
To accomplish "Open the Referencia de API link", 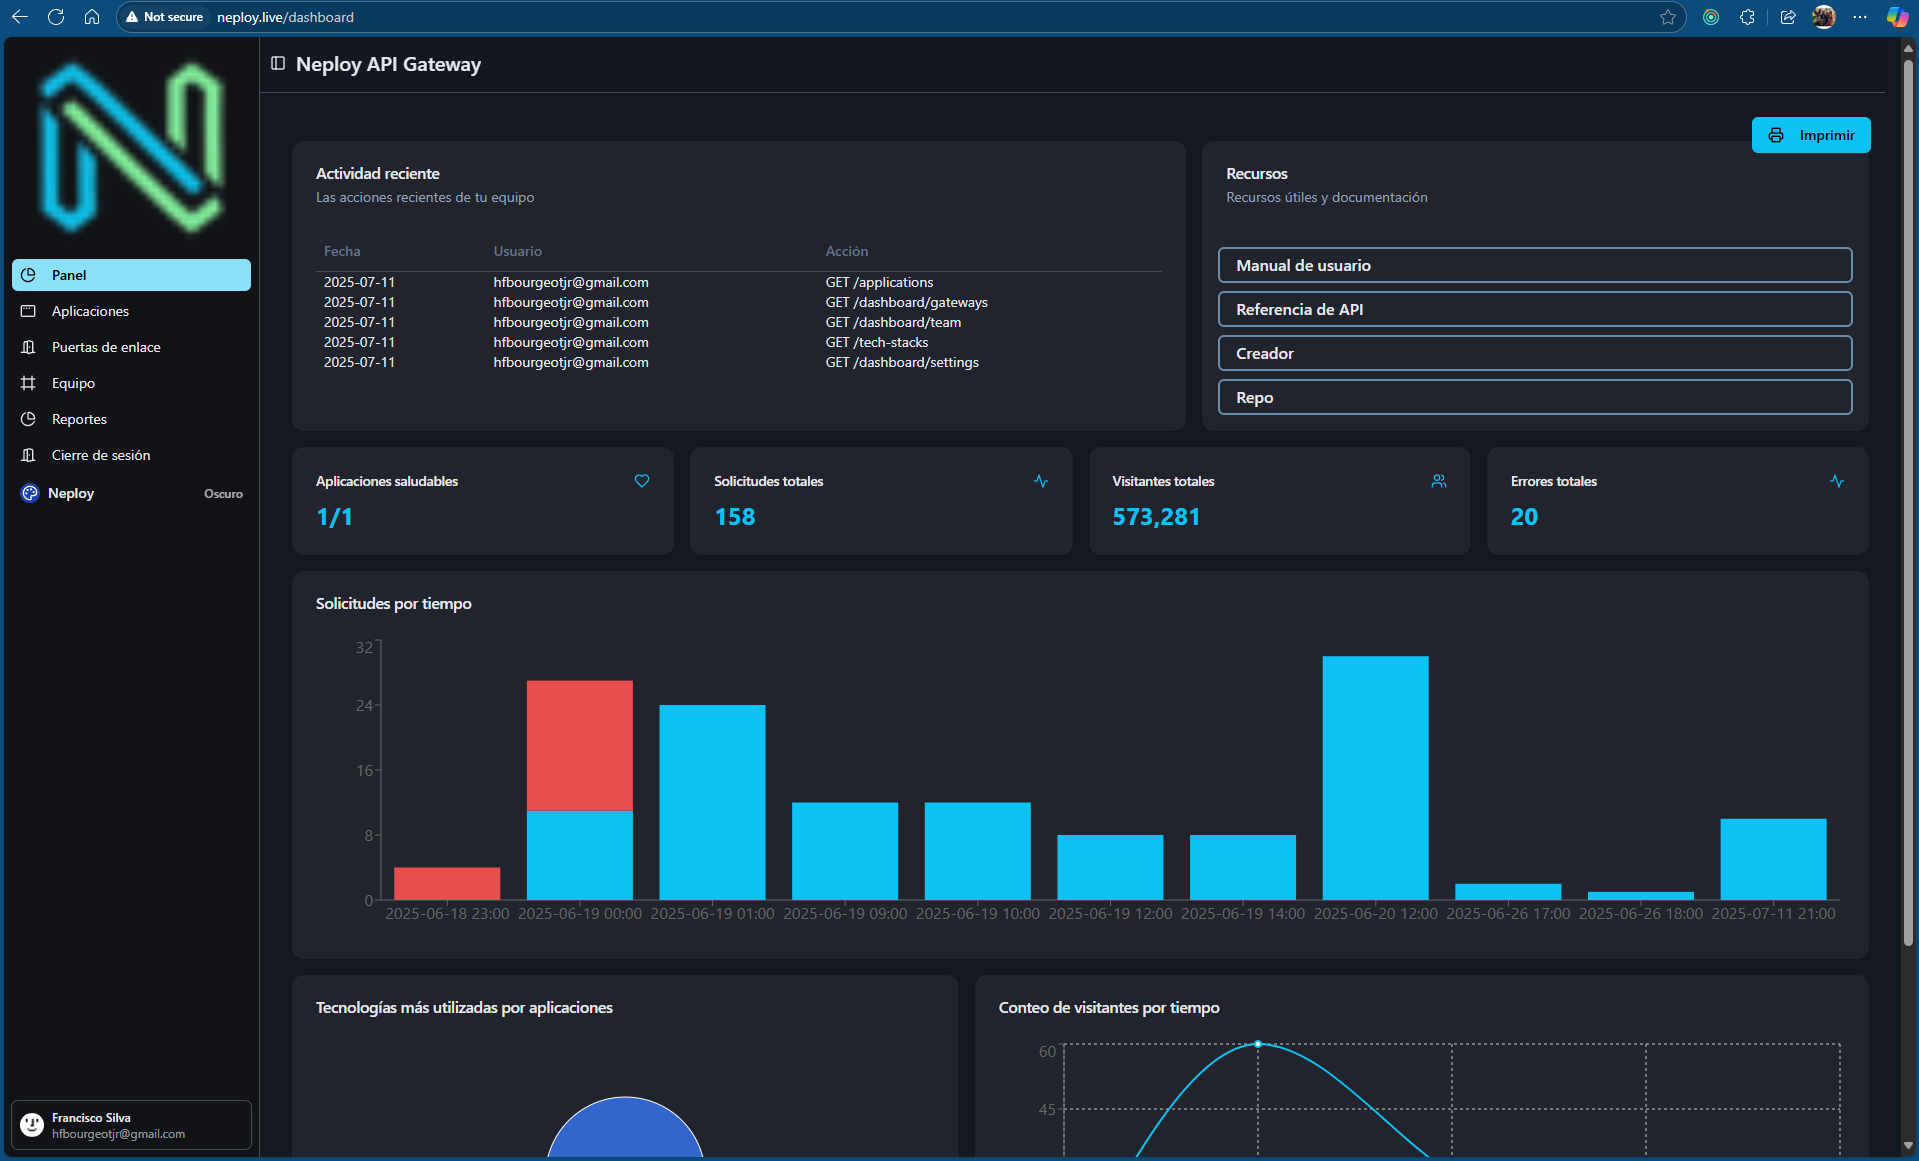I will pos(1535,309).
